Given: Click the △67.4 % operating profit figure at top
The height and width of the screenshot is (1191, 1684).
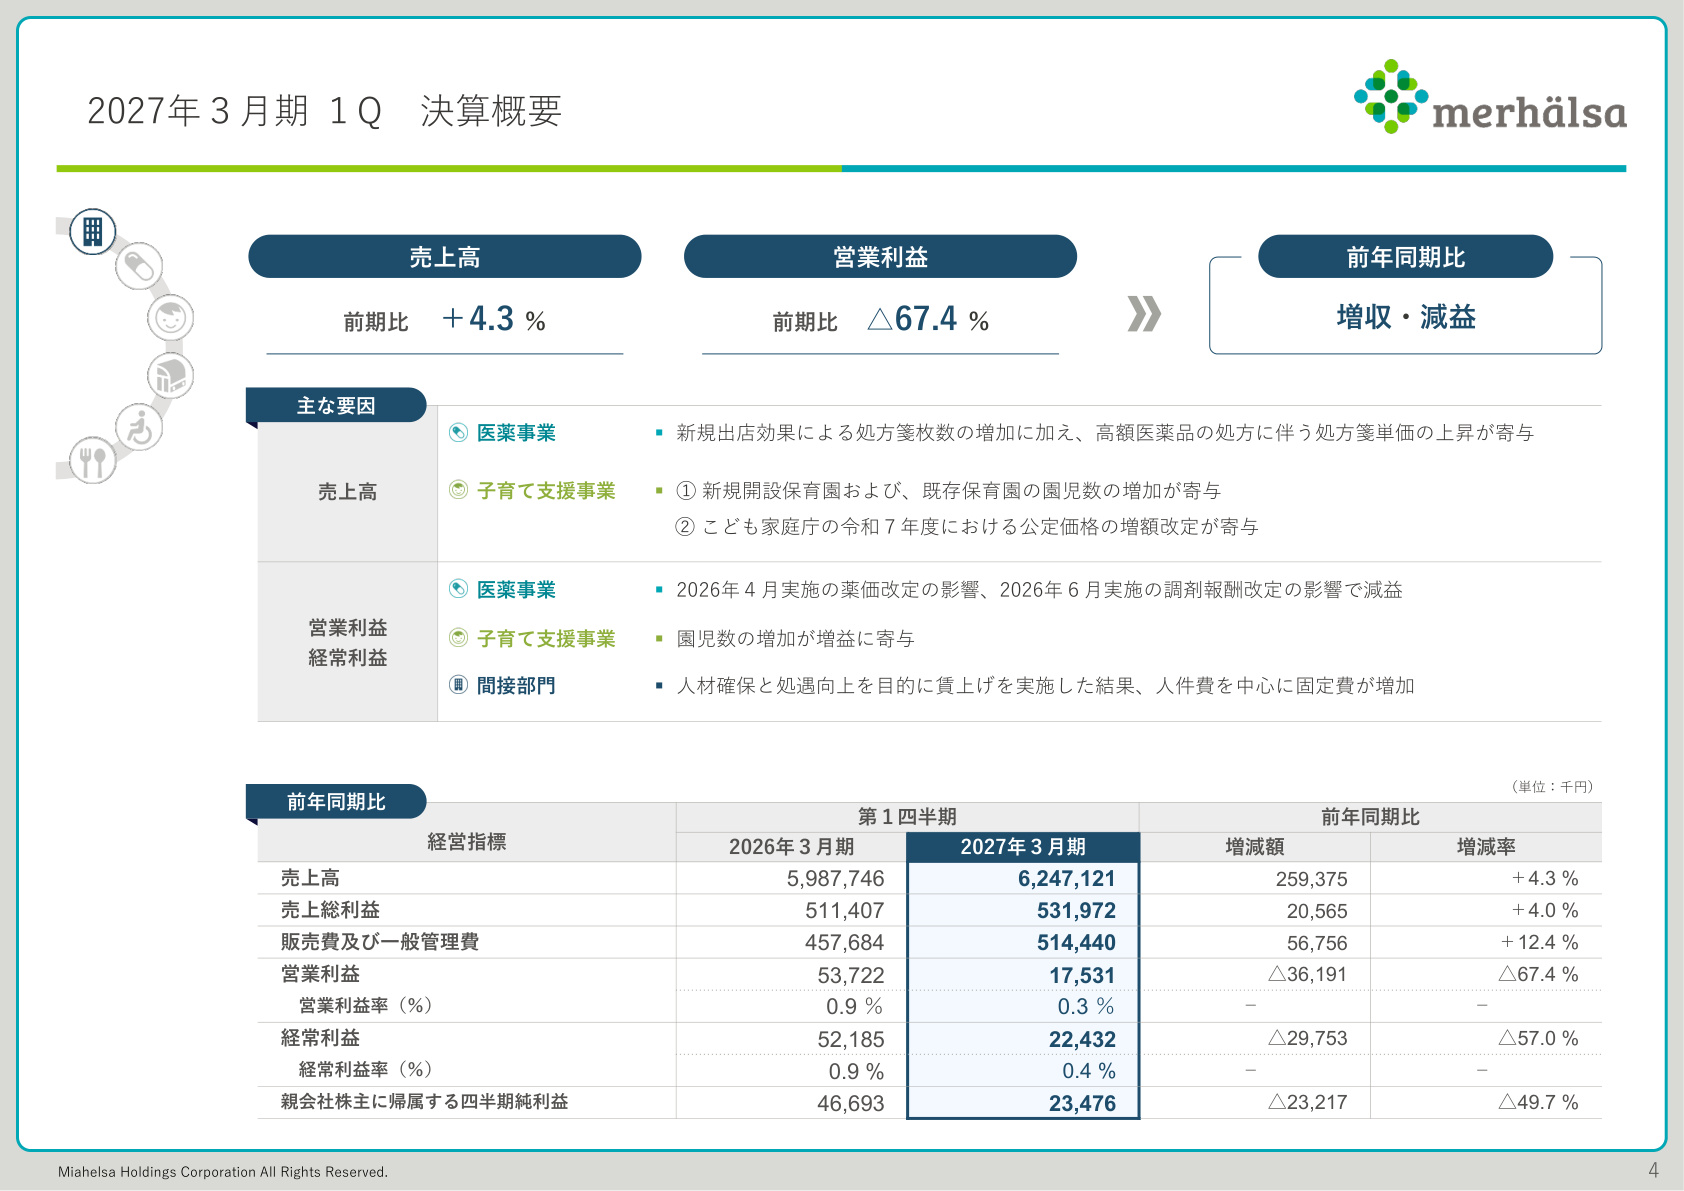Looking at the screenshot, I should [x=929, y=319].
